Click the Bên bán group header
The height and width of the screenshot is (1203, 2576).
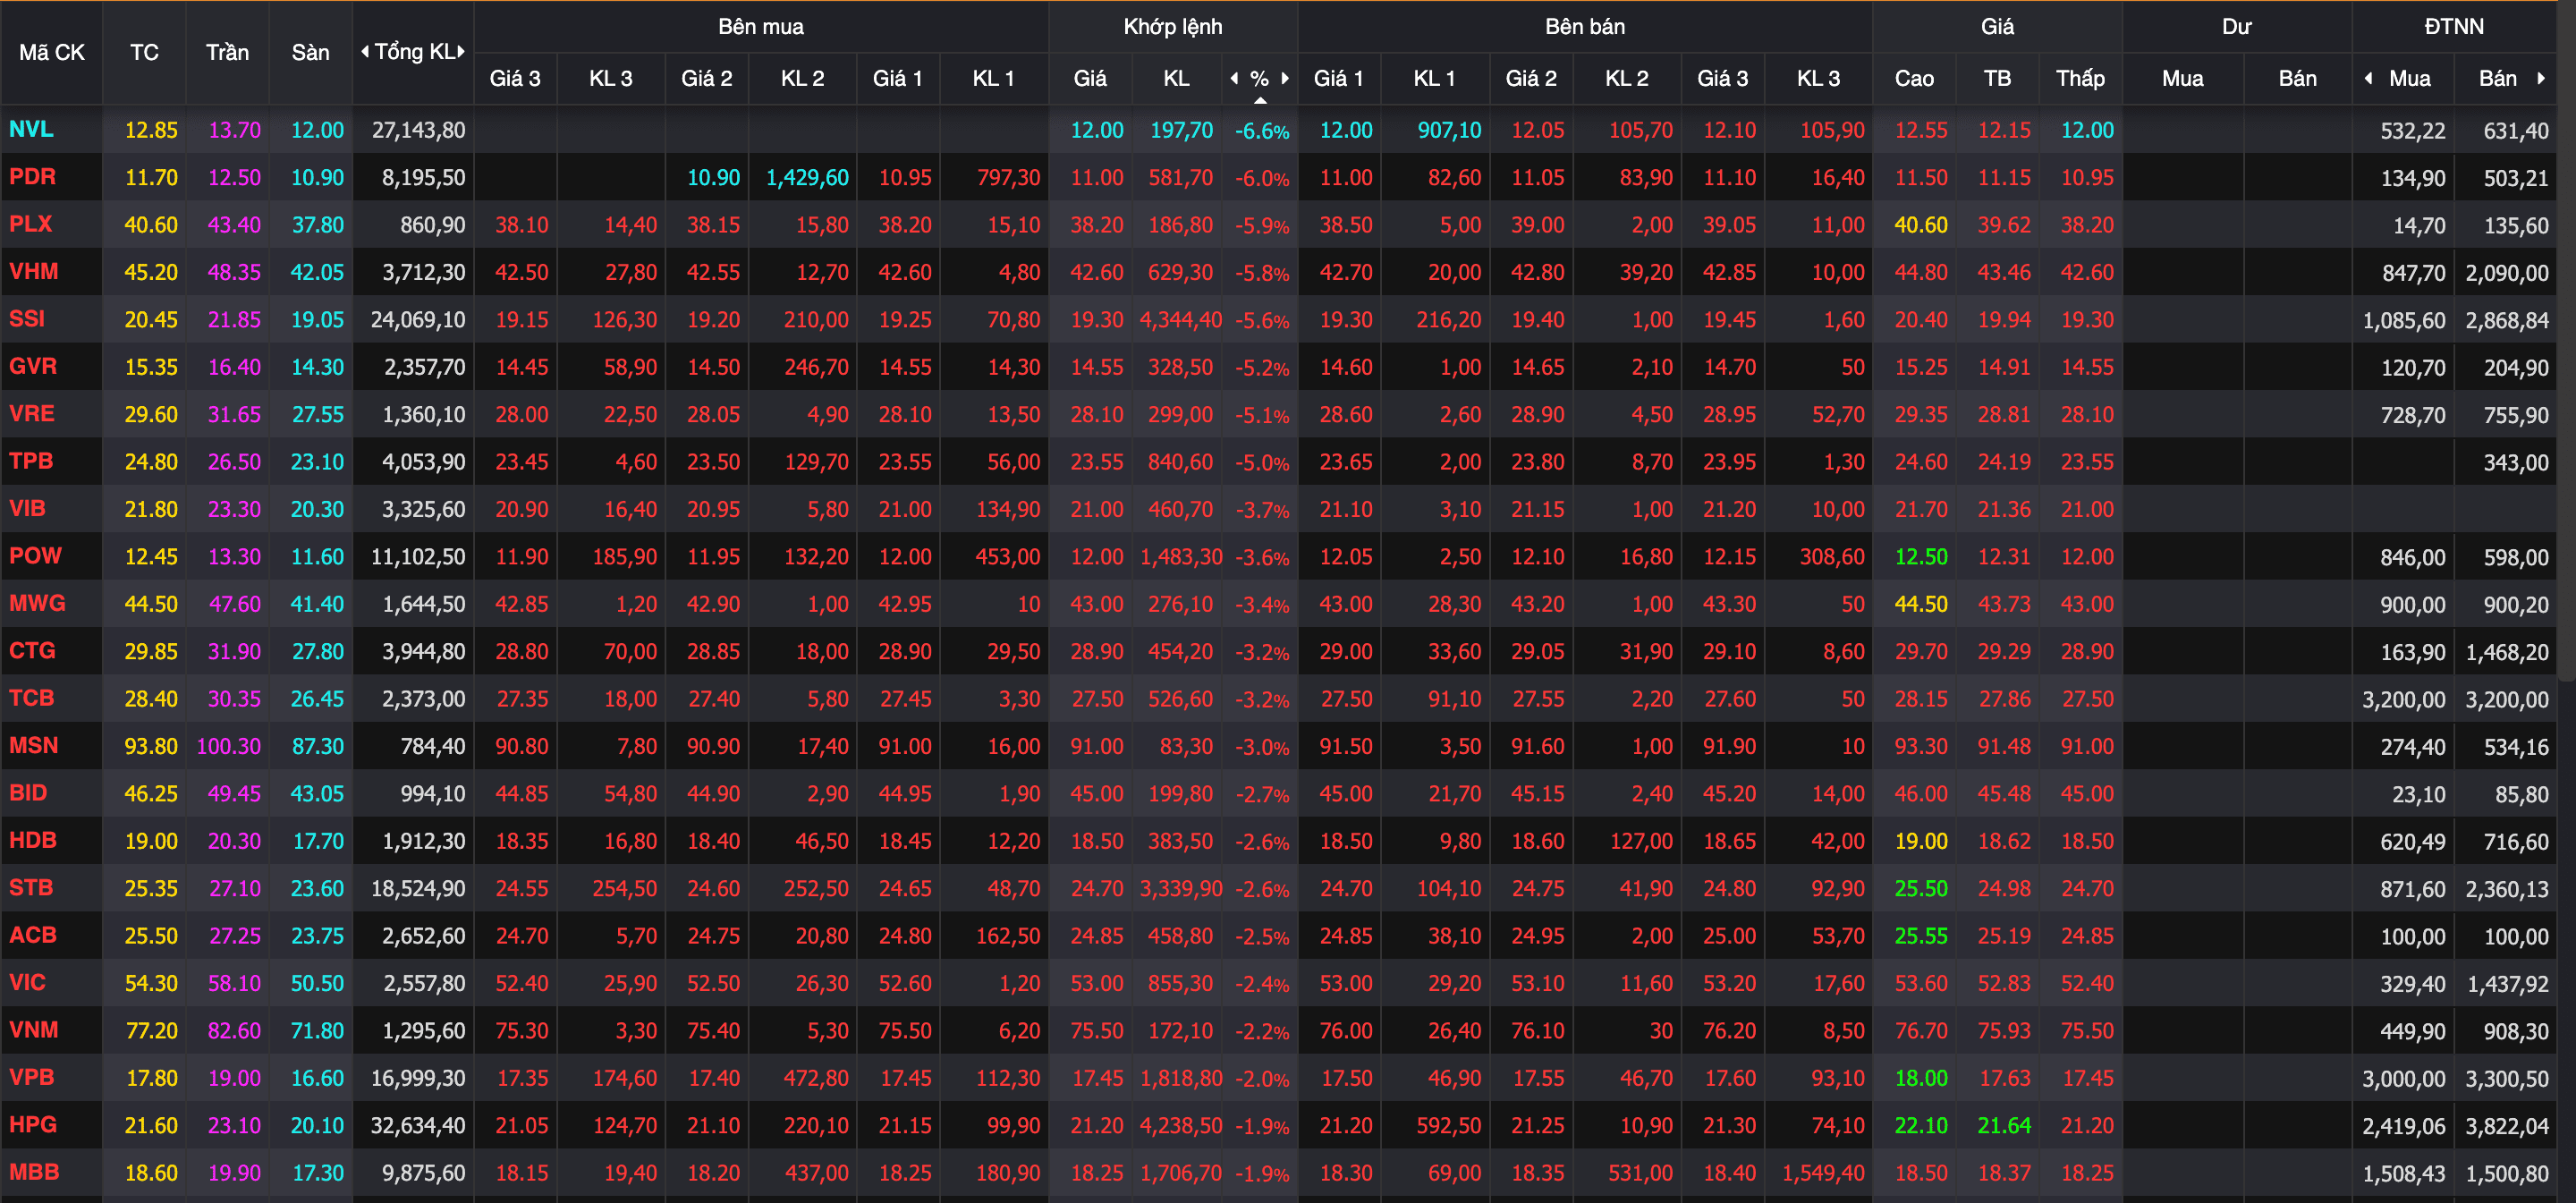click(1585, 27)
